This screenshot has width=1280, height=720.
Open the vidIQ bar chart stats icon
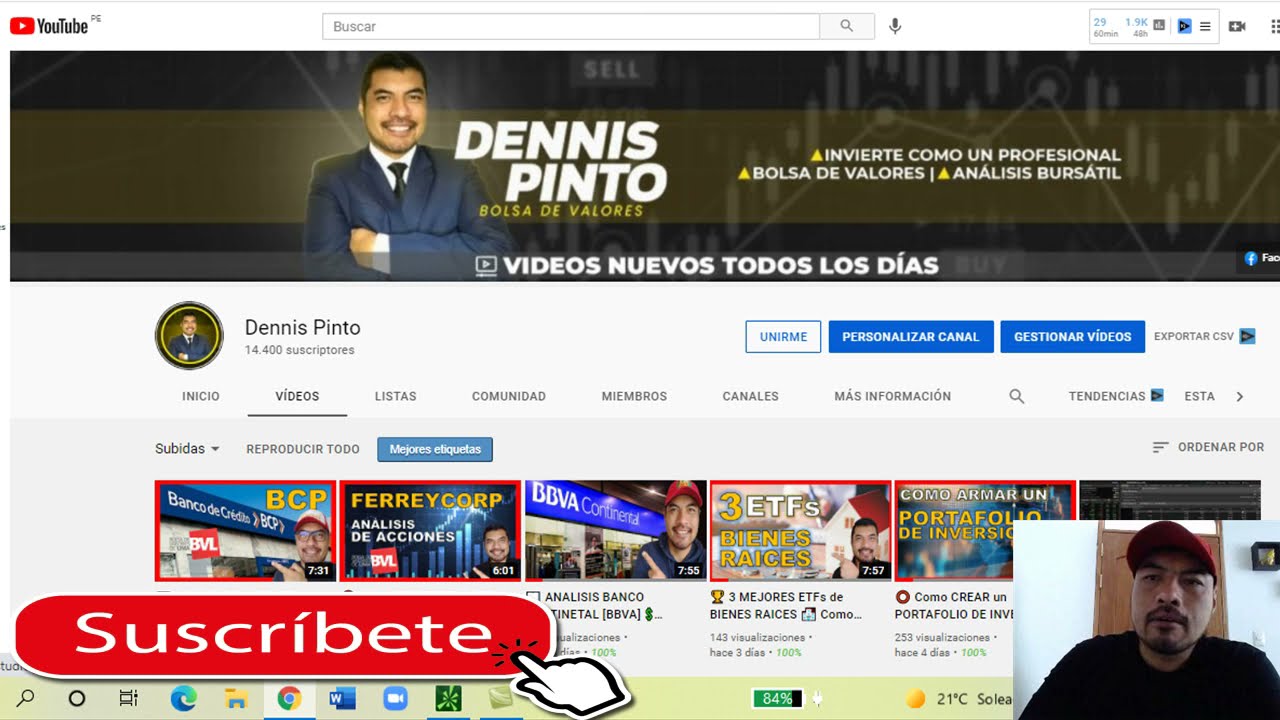(x=1159, y=26)
